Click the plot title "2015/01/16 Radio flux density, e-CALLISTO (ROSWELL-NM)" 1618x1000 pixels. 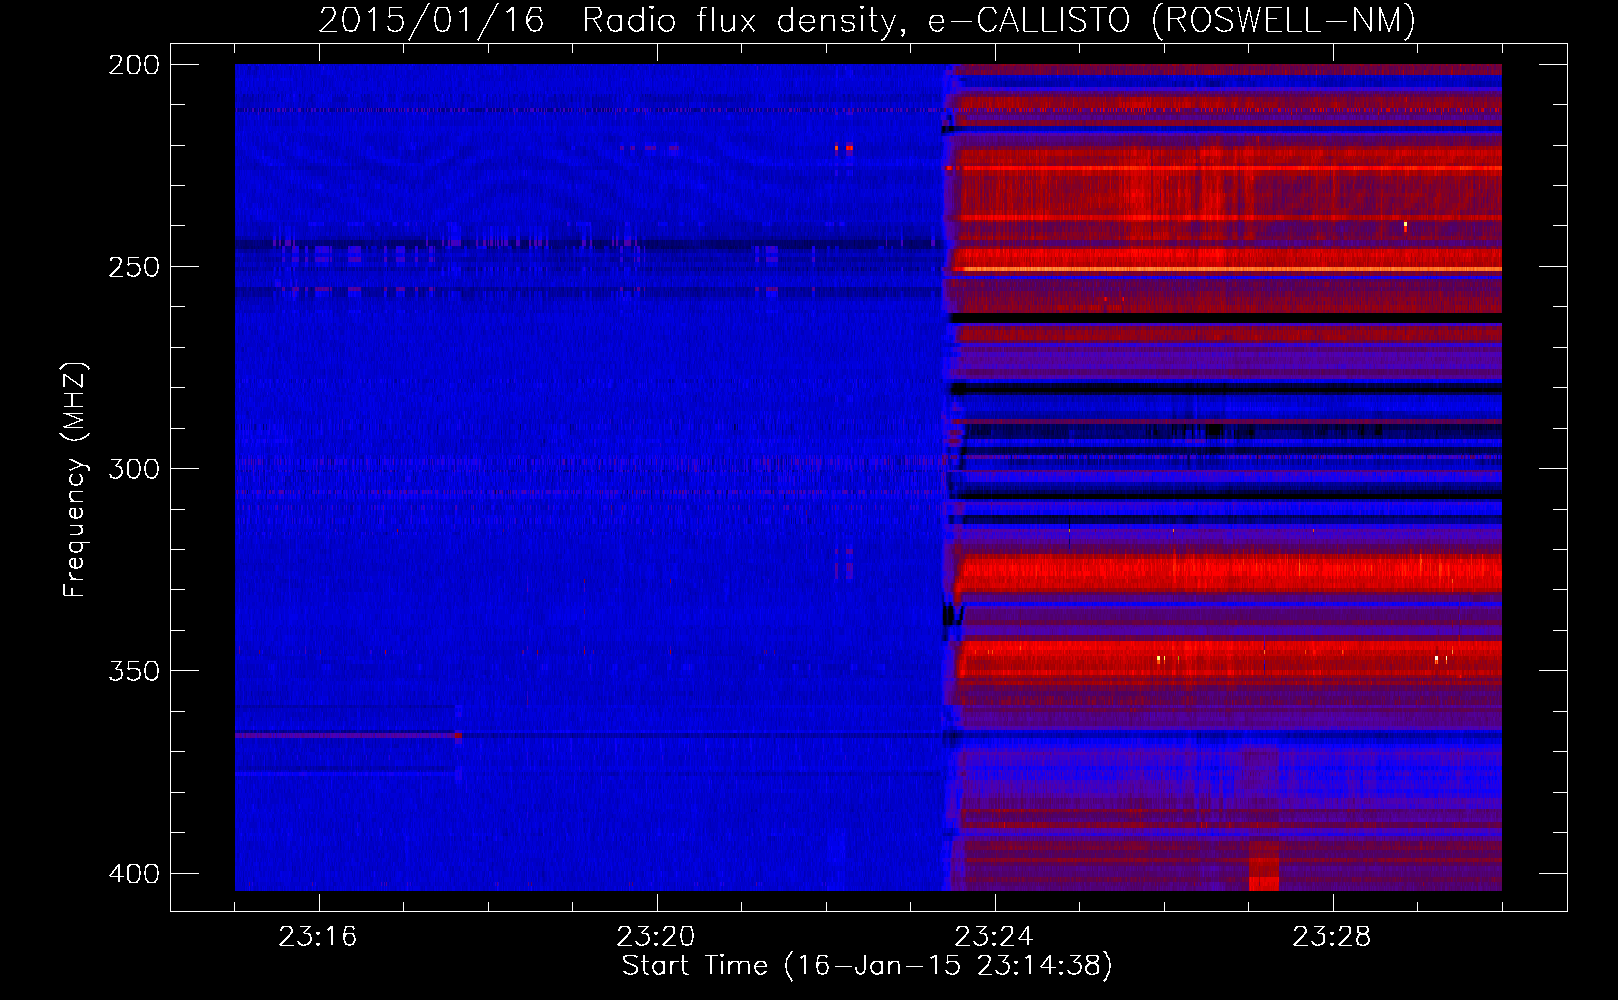[x=867, y=20]
